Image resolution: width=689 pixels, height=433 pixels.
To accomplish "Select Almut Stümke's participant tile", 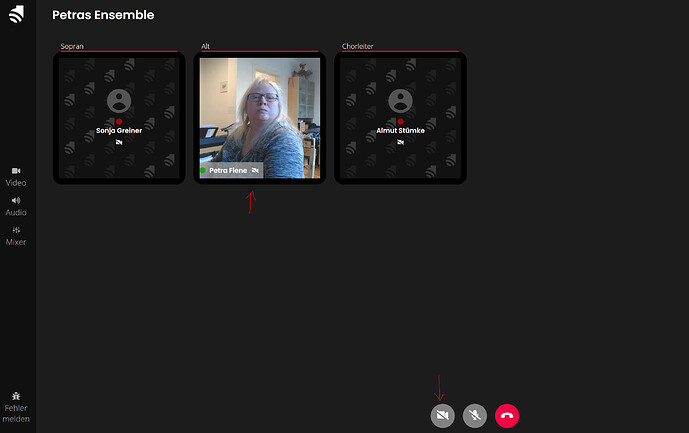I will tap(400, 118).
